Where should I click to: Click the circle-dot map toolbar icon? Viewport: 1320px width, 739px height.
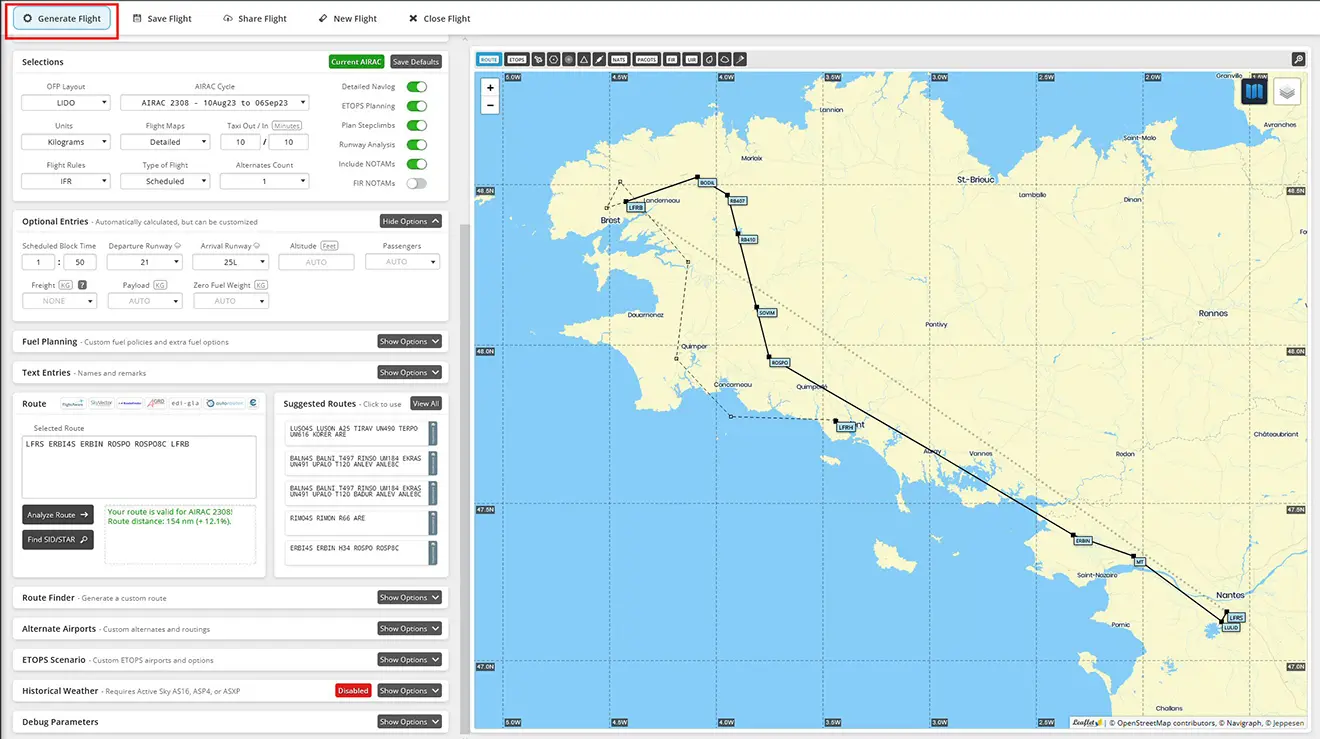pyautogui.click(x=553, y=60)
